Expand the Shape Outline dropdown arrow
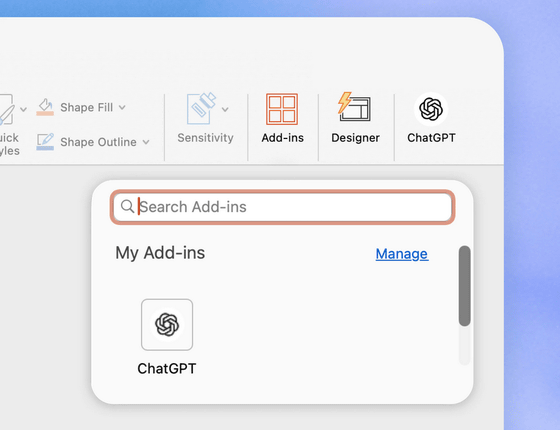The image size is (560, 430). [146, 142]
